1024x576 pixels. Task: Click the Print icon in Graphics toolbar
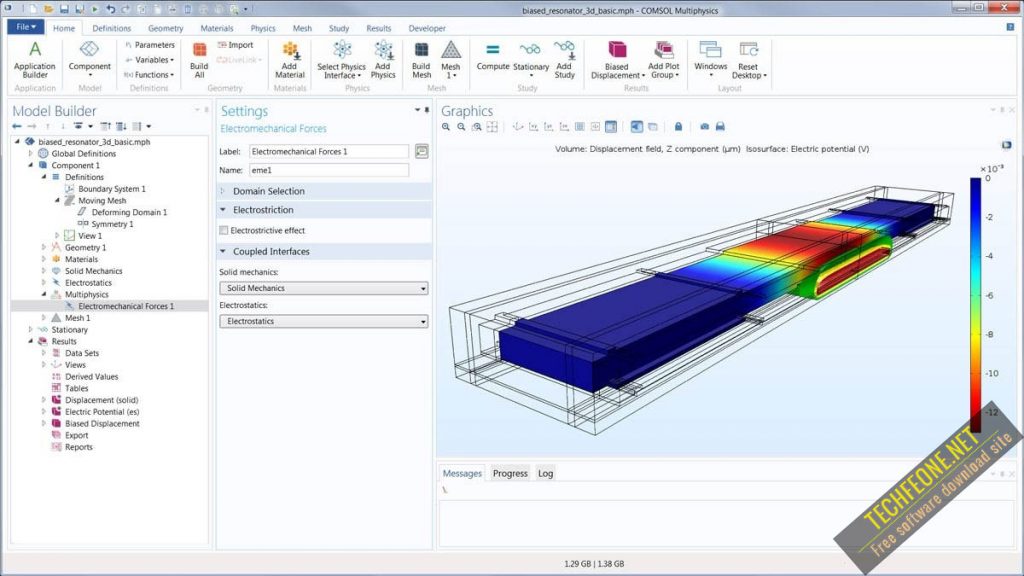[x=720, y=127]
